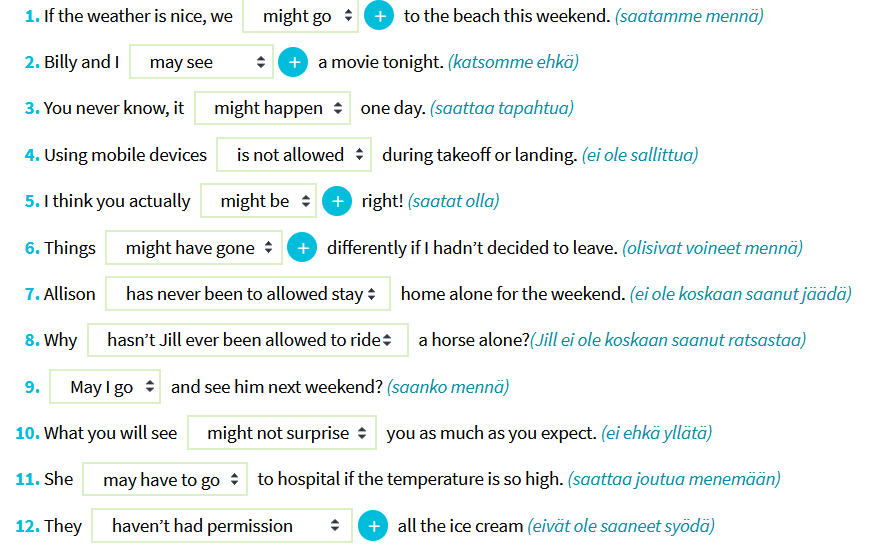This screenshot has width=896, height=549.
Task: Open the 'may see' answer dropdown
Action: coord(201,62)
